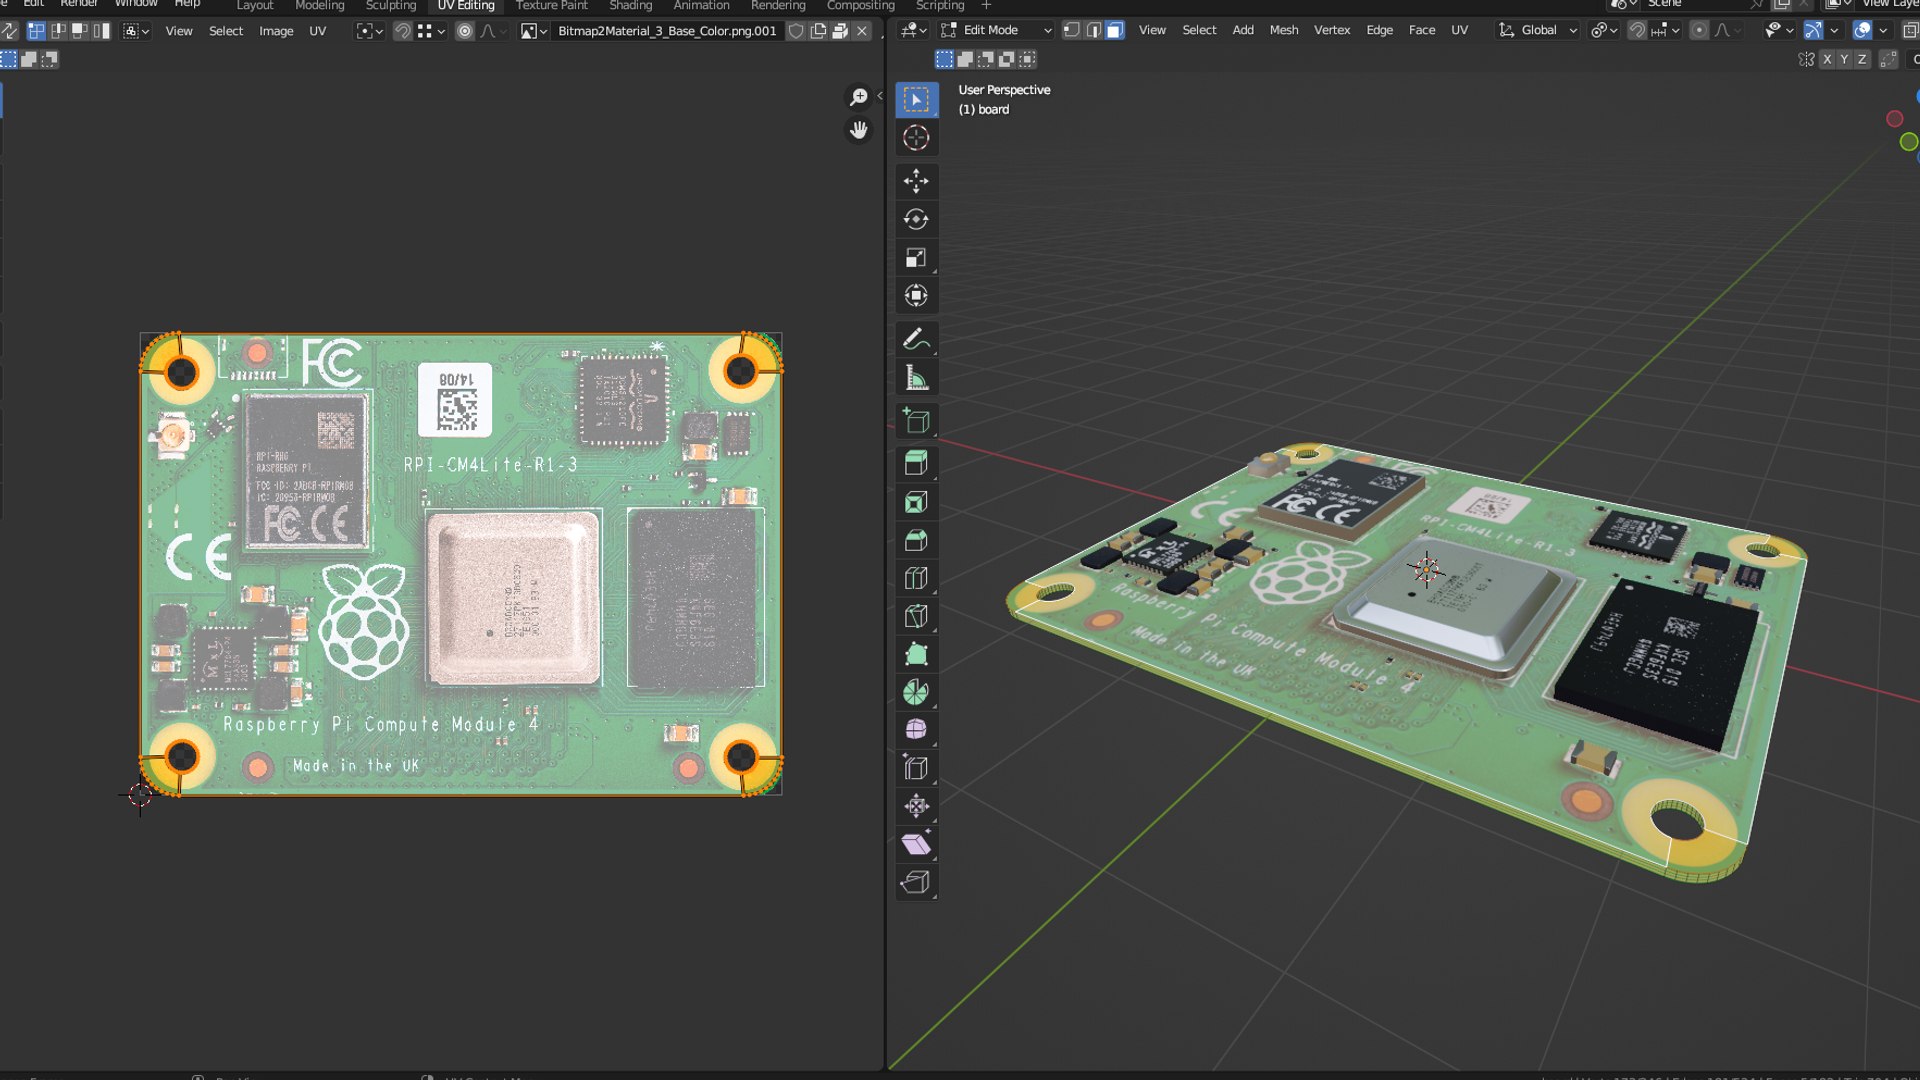Click the Bitmap2Material_3_Base_Color.png.001 name field
This screenshot has width=1920, height=1080.
point(667,31)
